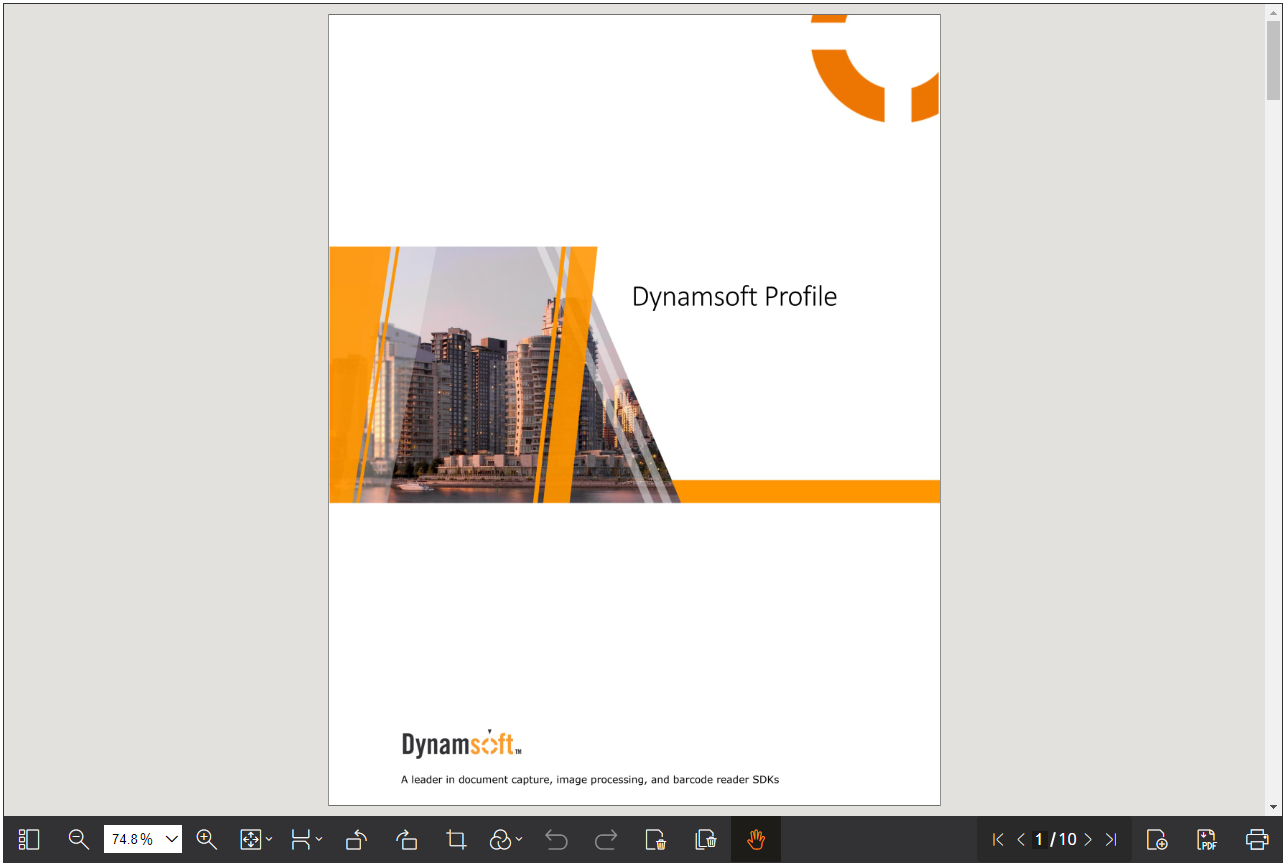1285x865 pixels.
Task: Click the redo arrow
Action: [606, 840]
